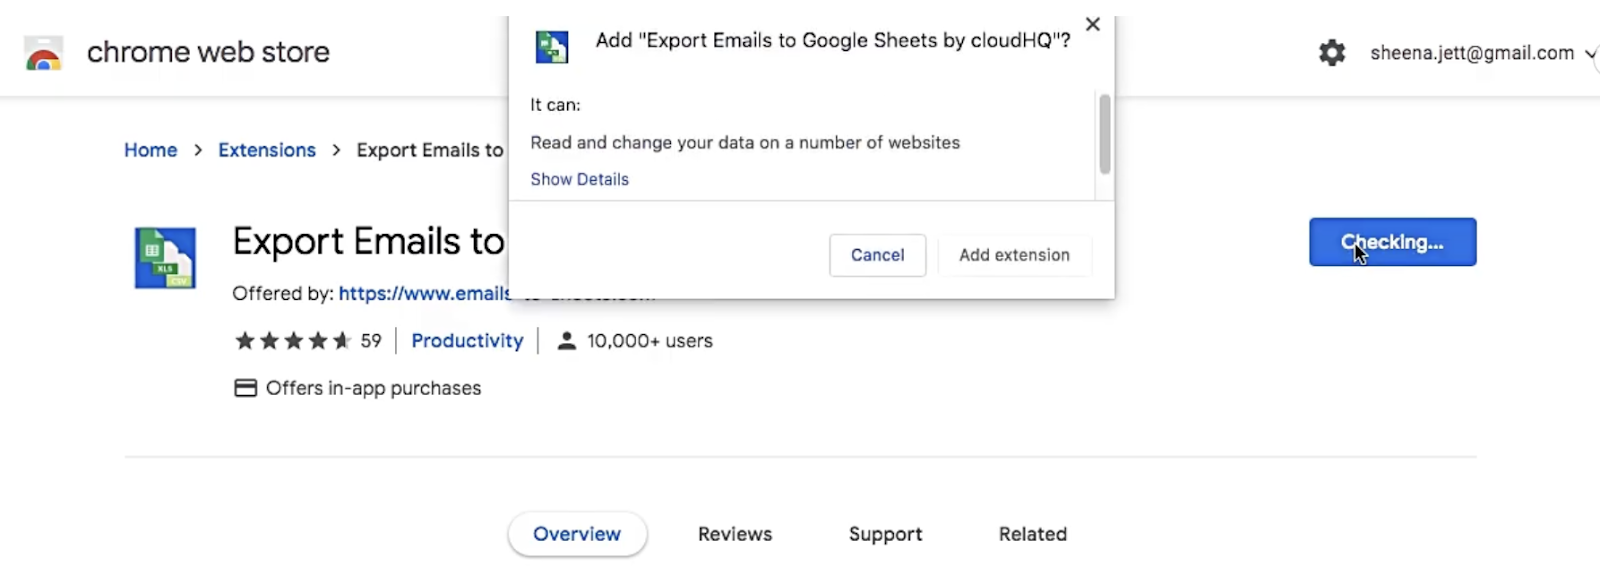
Task: Click the extension icon in the dialog header
Action: pos(552,47)
